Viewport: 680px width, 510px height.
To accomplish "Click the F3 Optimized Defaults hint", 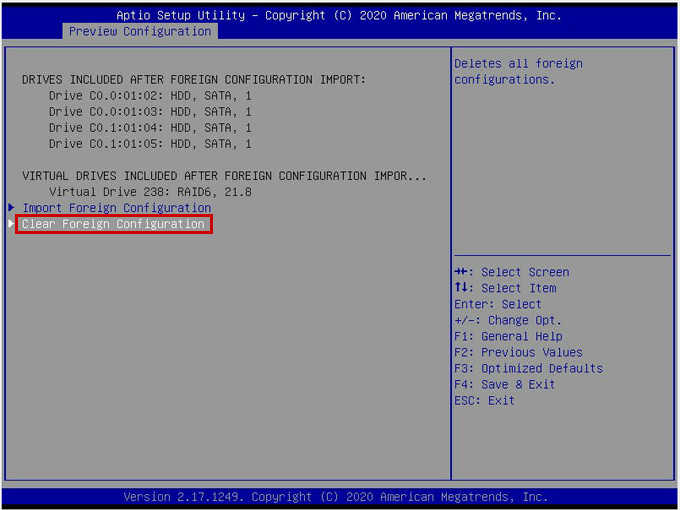I will pyautogui.click(x=528, y=368).
